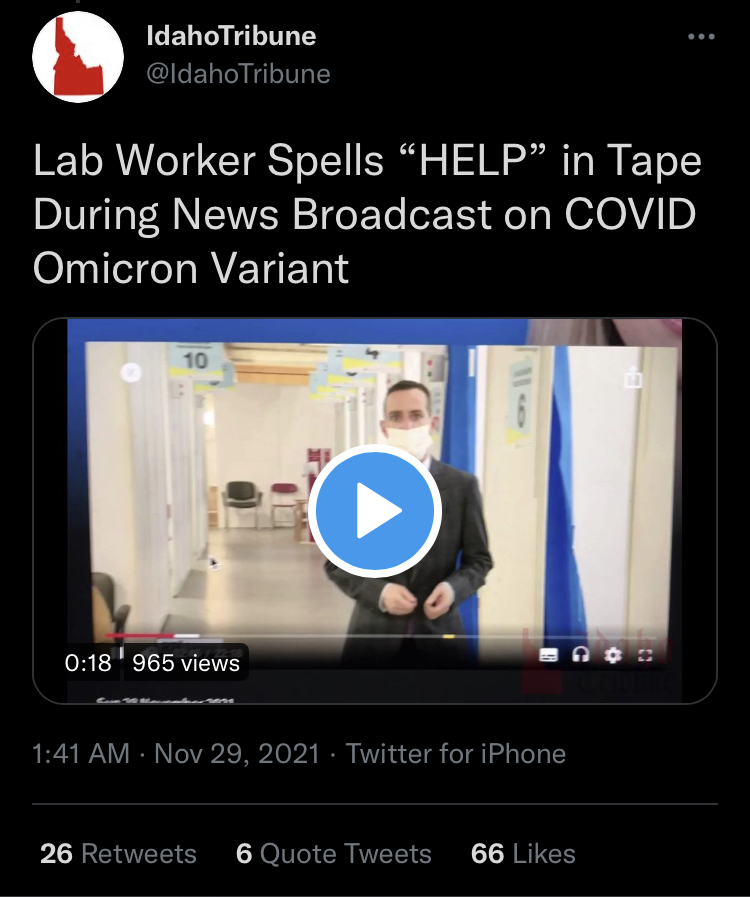Screen dimensions: 750x897
Task: Play the video with the blue play button
Action: click(375, 510)
